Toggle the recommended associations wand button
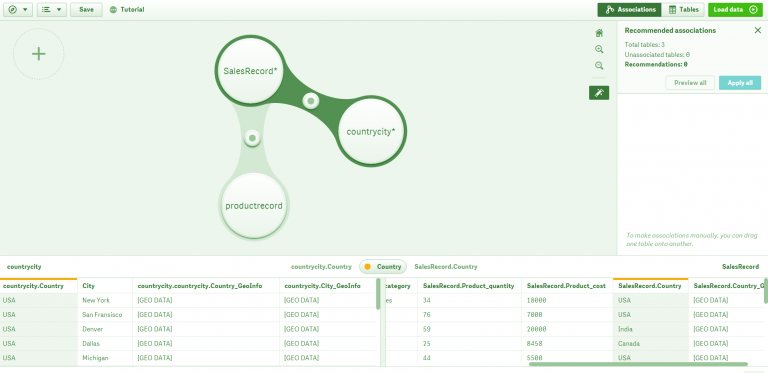 [x=599, y=93]
